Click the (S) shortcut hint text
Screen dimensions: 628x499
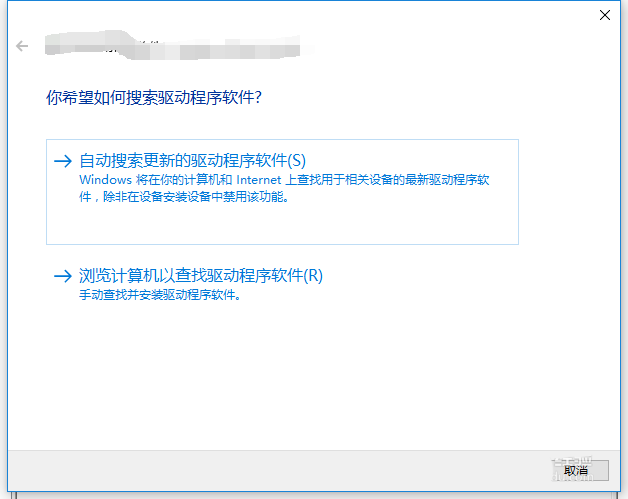297,161
